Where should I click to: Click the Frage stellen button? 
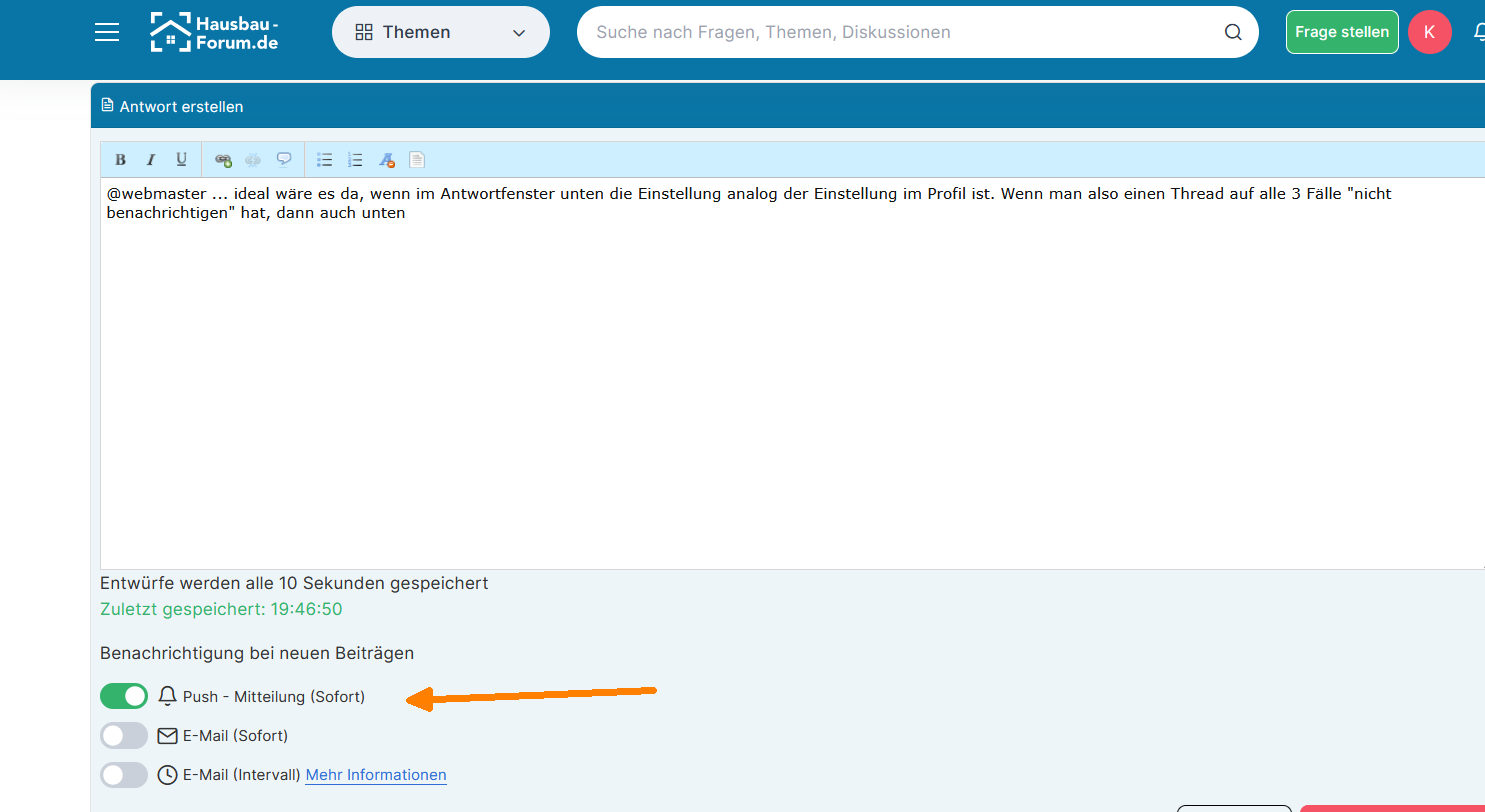pos(1341,32)
